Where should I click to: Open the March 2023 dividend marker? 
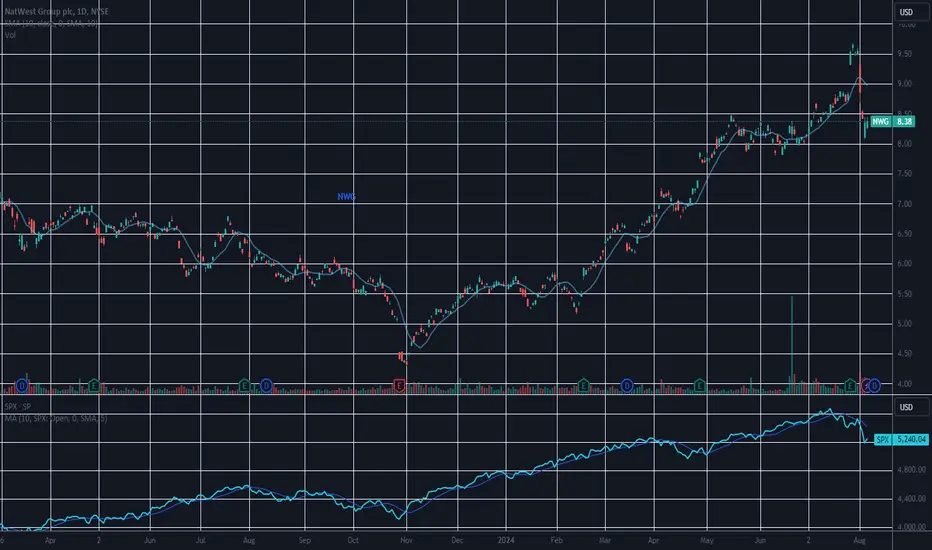(x=22, y=386)
